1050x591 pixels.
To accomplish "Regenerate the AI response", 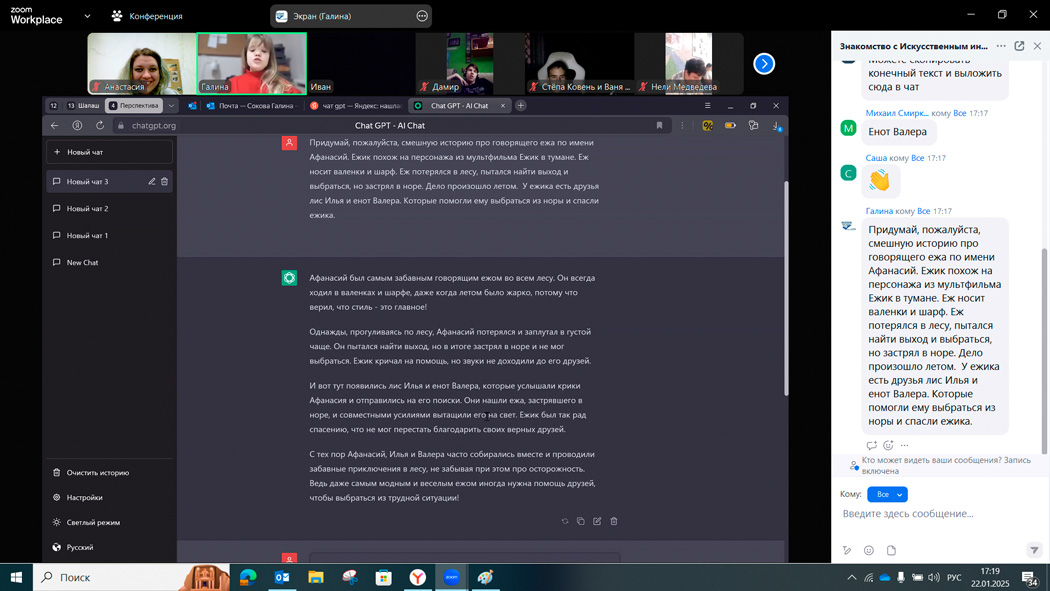I will tap(565, 521).
